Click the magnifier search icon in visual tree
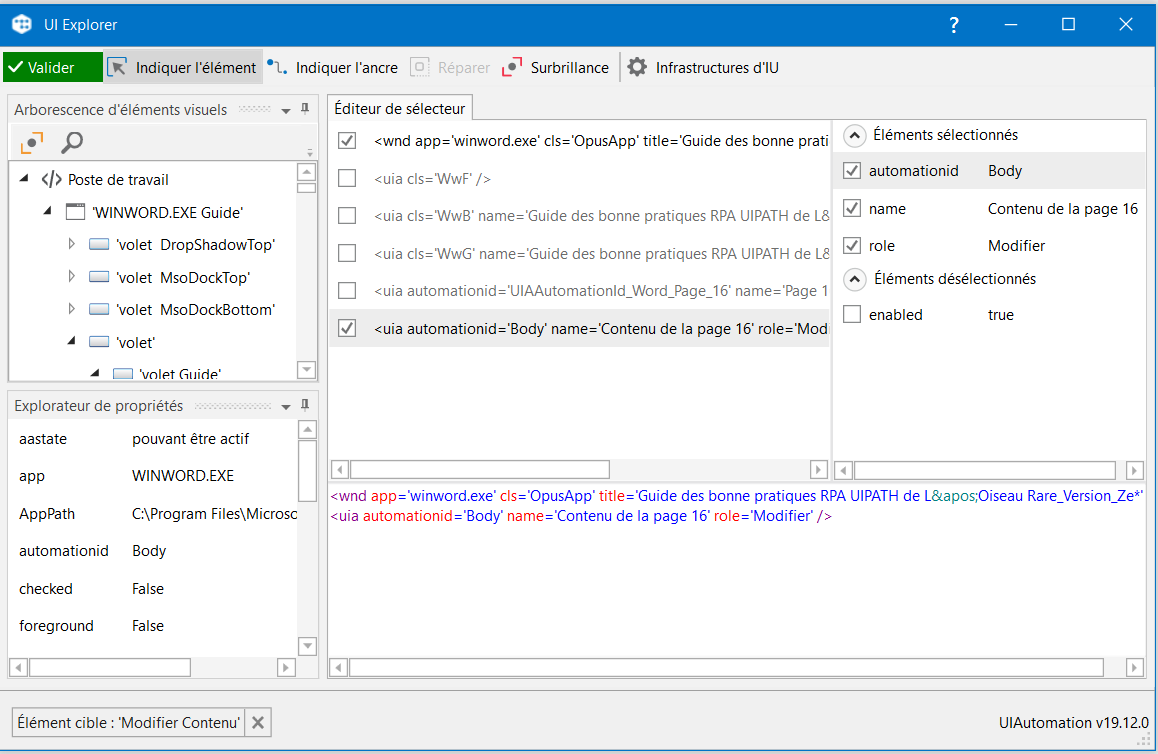 tap(71, 143)
